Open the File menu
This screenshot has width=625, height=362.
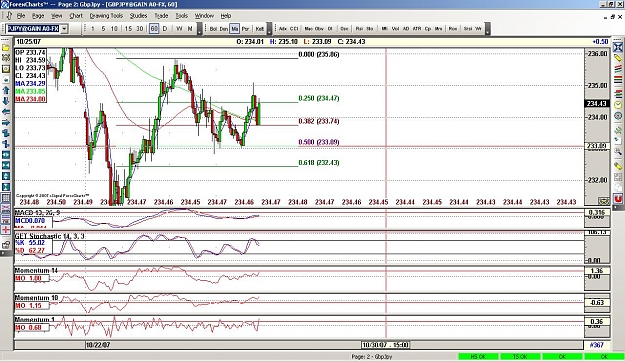click(21, 16)
